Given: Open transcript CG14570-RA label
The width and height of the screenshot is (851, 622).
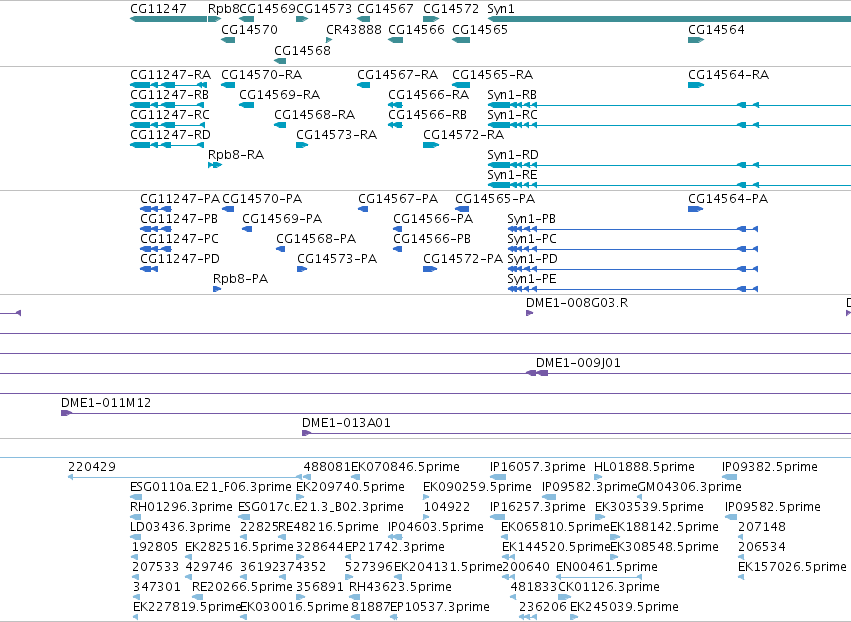Looking at the screenshot, I should [262, 74].
